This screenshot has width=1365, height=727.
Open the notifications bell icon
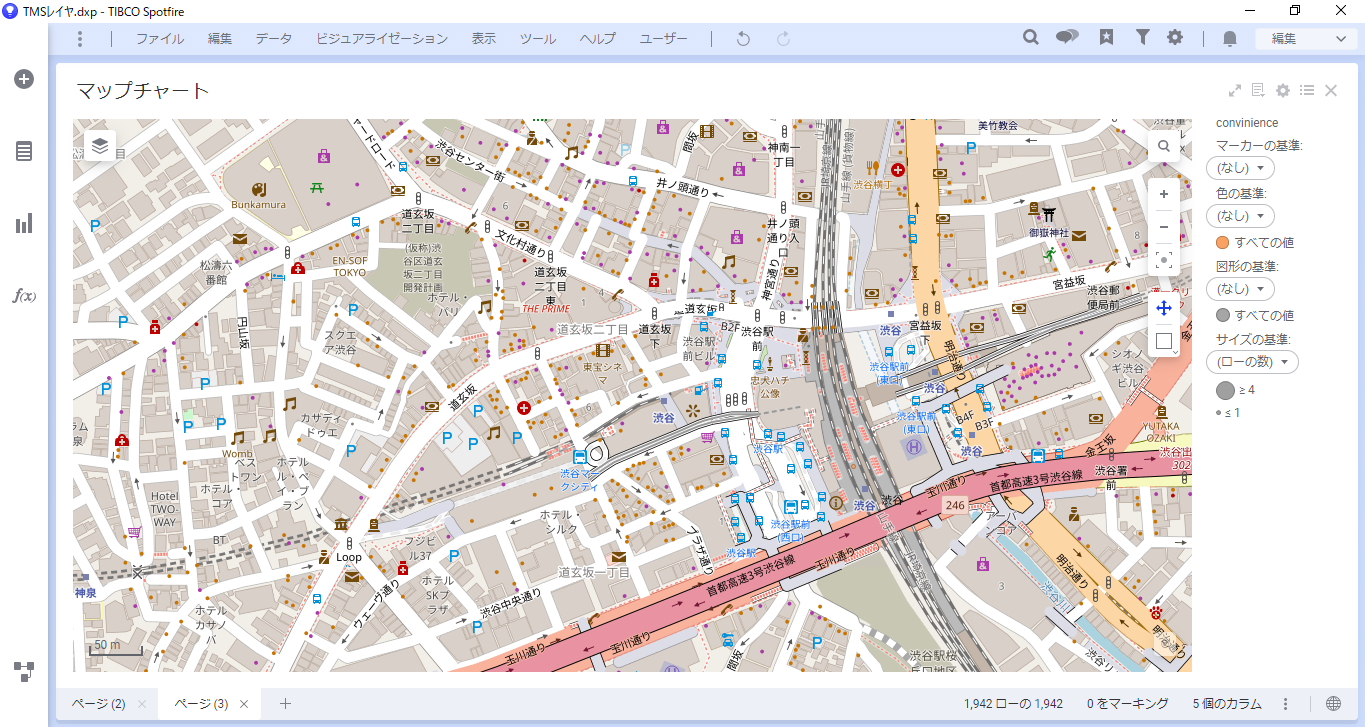point(1230,38)
